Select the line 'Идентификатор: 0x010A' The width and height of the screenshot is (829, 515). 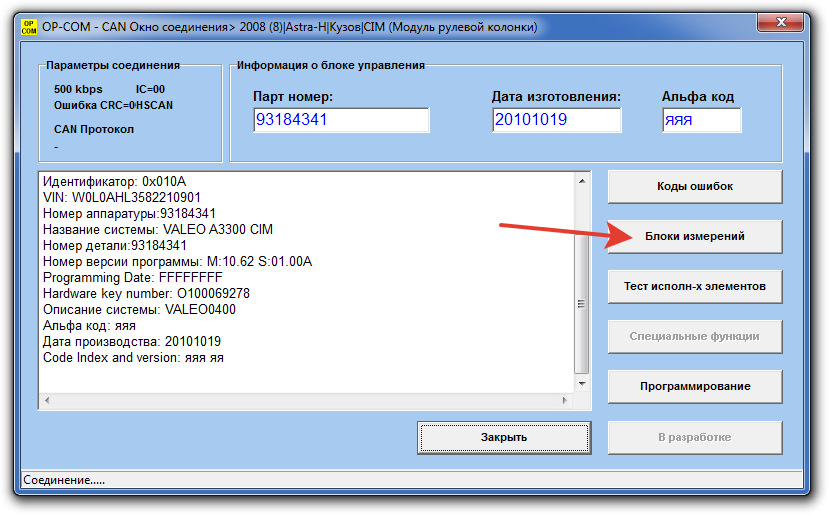click(114, 181)
